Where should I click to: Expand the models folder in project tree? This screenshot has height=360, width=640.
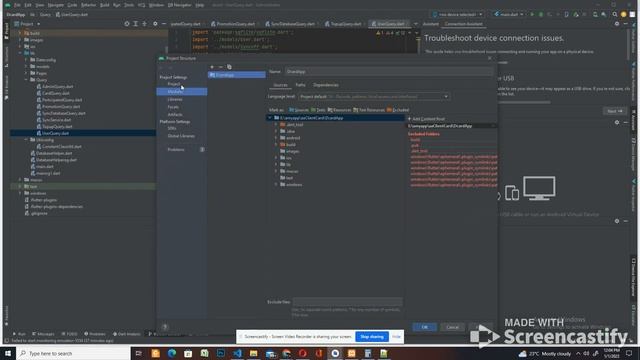(x=26, y=67)
